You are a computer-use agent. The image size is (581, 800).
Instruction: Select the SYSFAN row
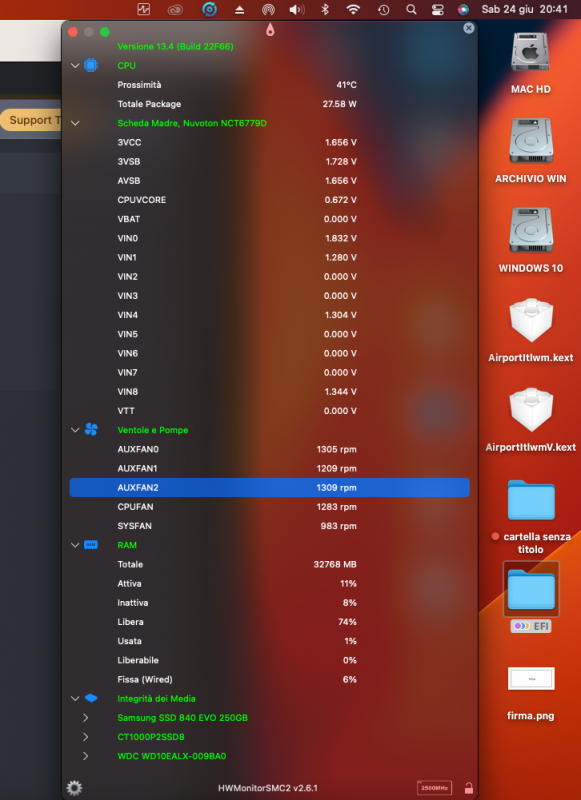[269, 526]
